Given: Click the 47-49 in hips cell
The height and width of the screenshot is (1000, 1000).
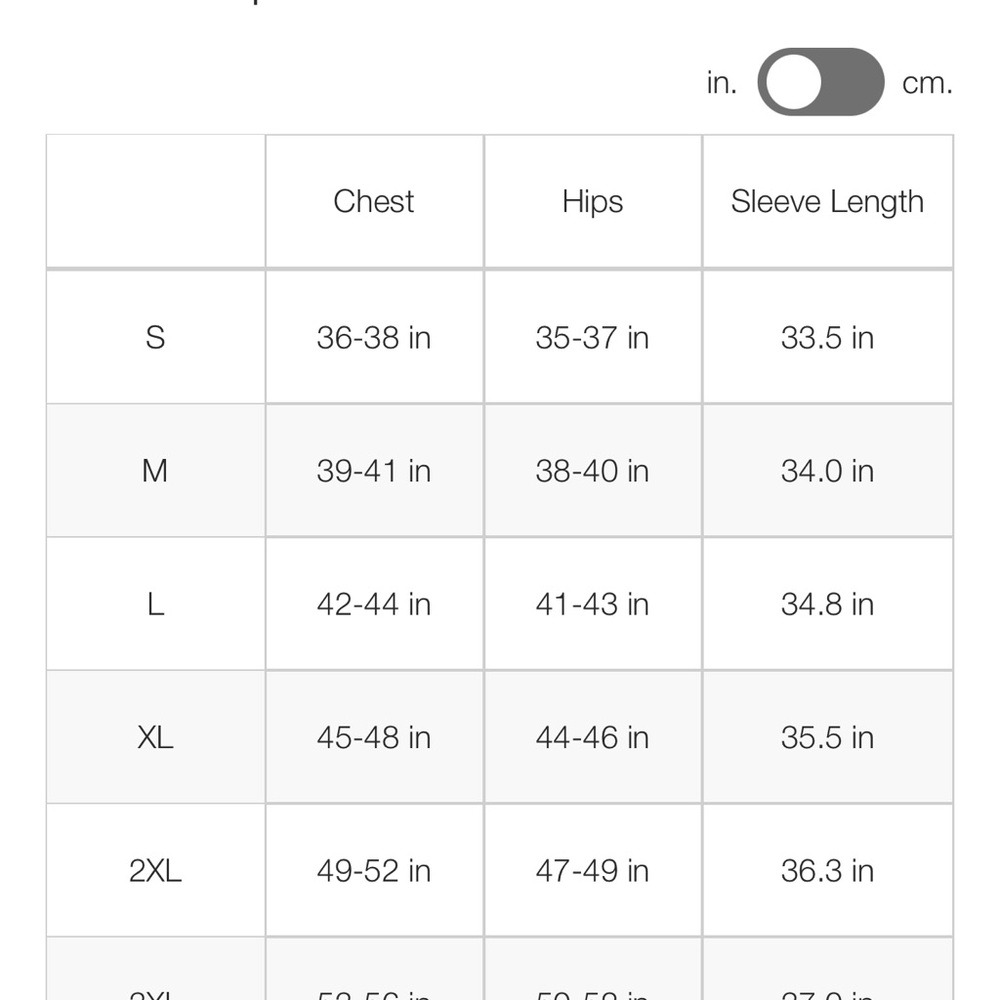Looking at the screenshot, I should (x=592, y=871).
